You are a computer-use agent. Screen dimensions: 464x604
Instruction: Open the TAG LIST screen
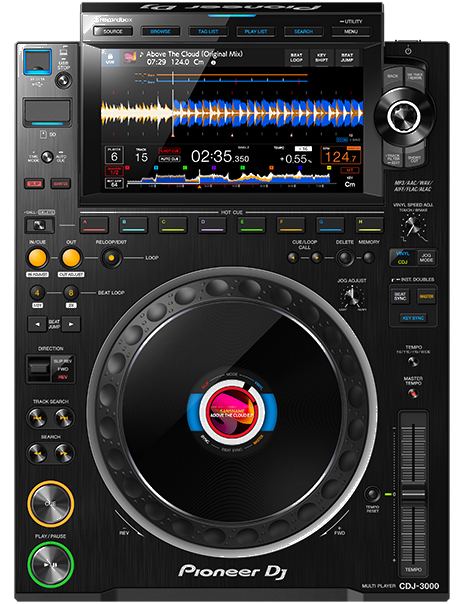[208, 31]
